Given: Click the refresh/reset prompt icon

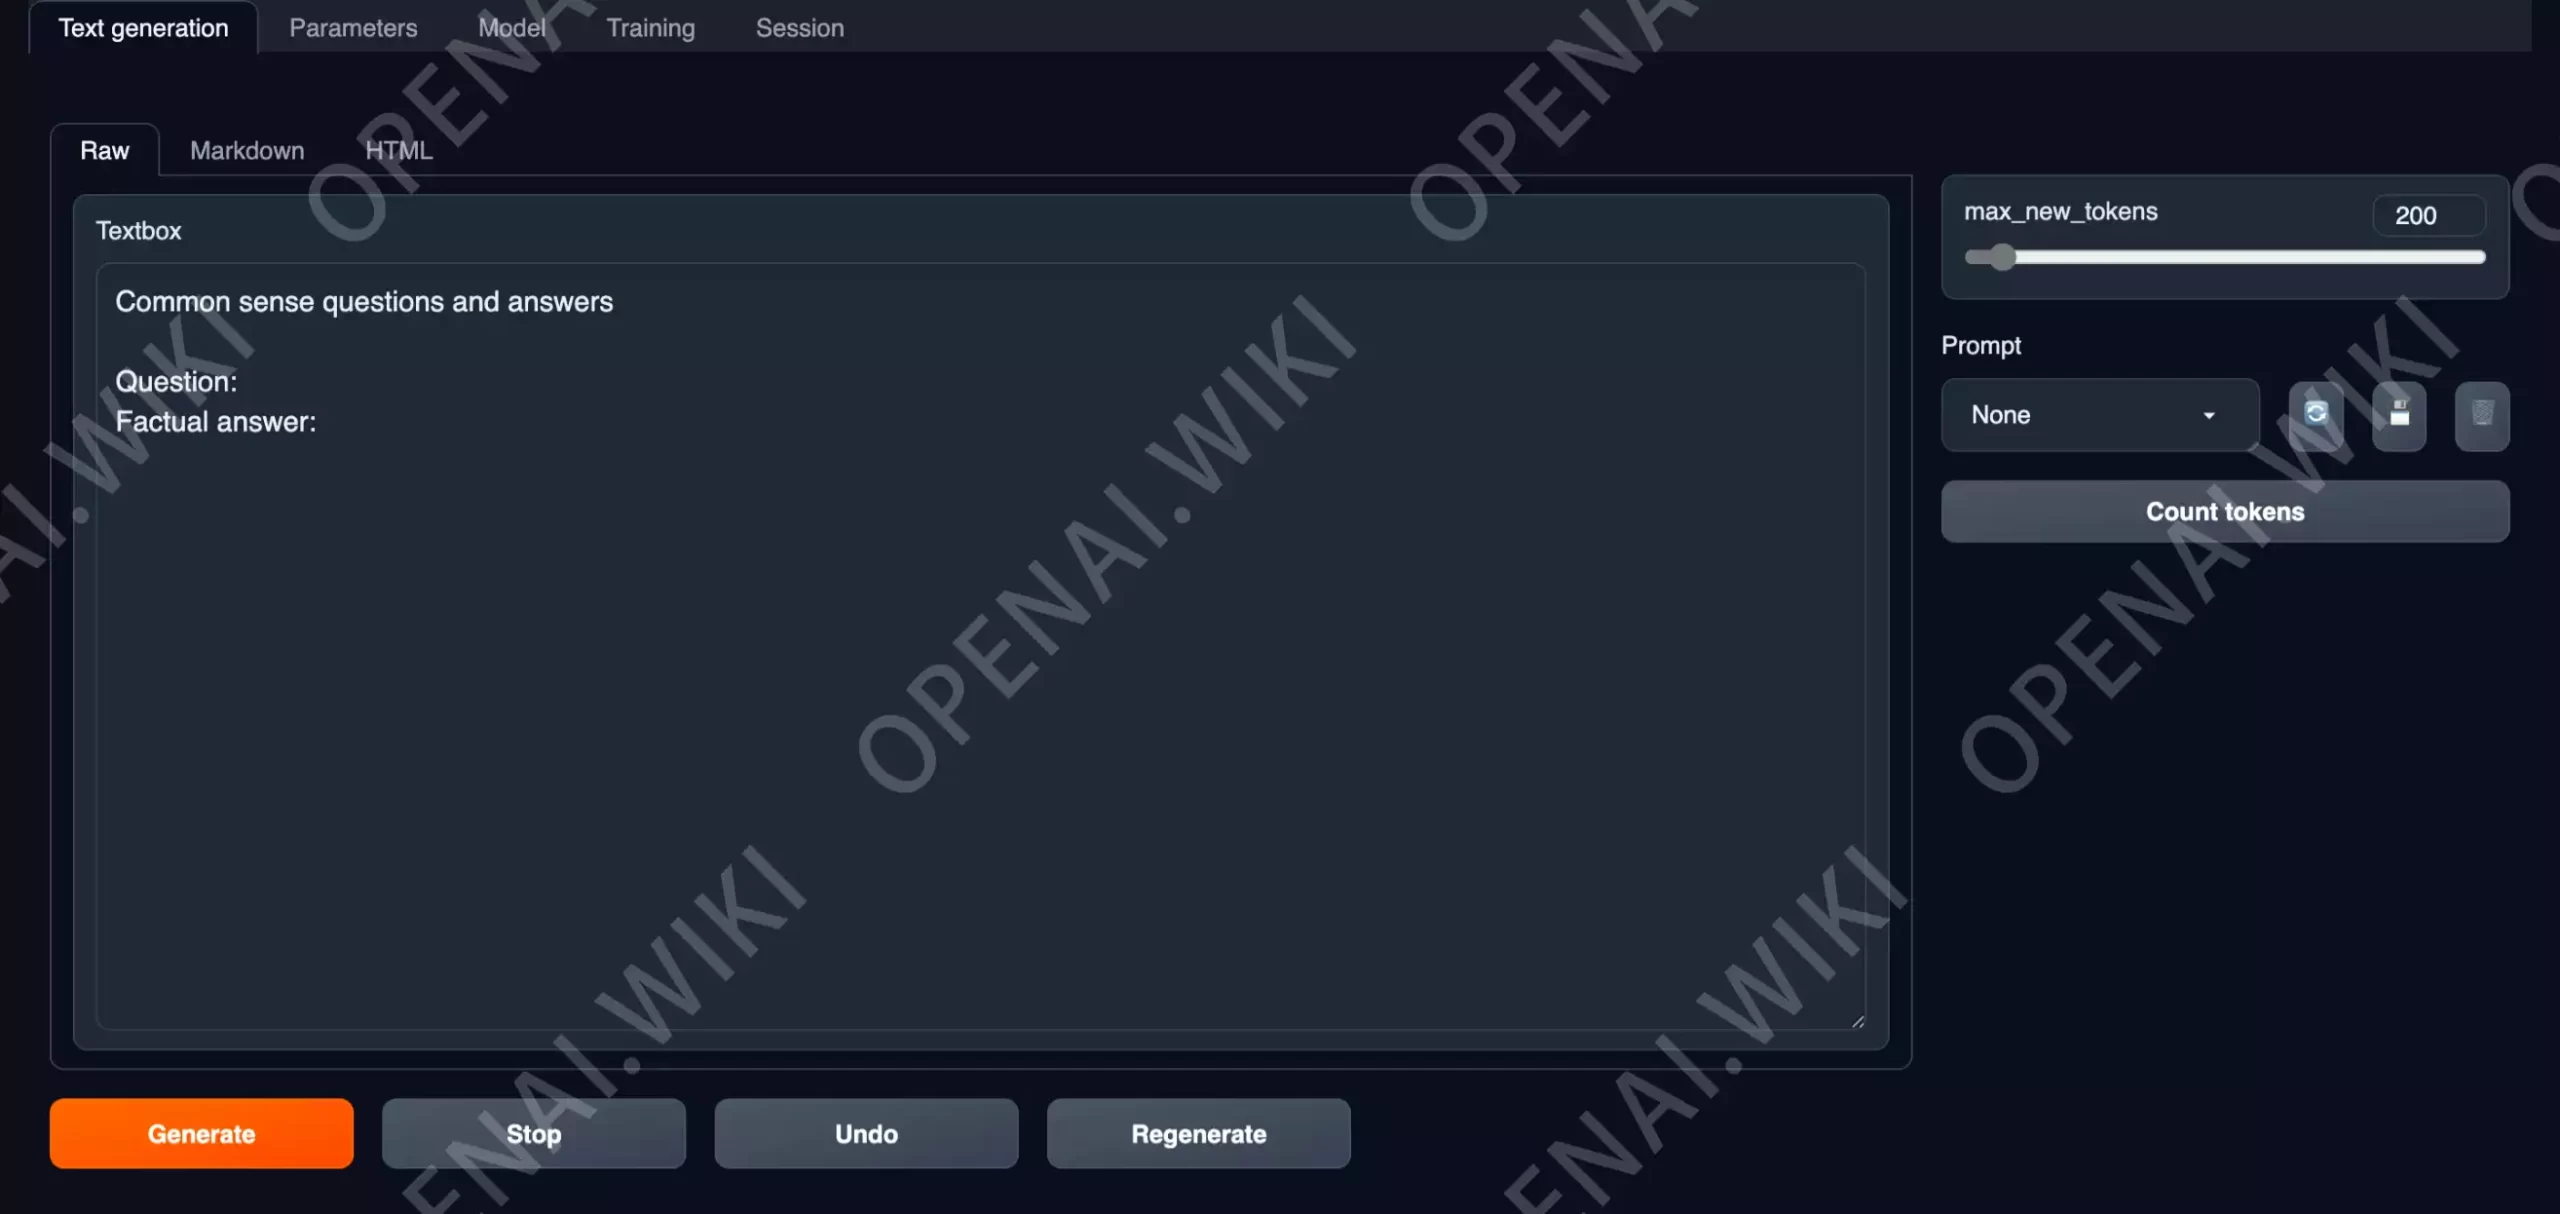Looking at the screenshot, I should (2318, 413).
